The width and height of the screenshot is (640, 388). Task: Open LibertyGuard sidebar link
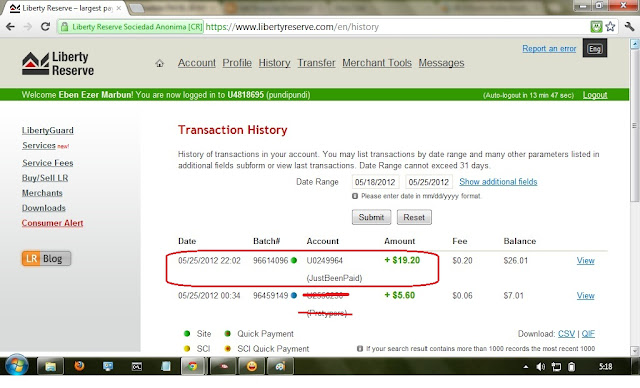(48, 131)
